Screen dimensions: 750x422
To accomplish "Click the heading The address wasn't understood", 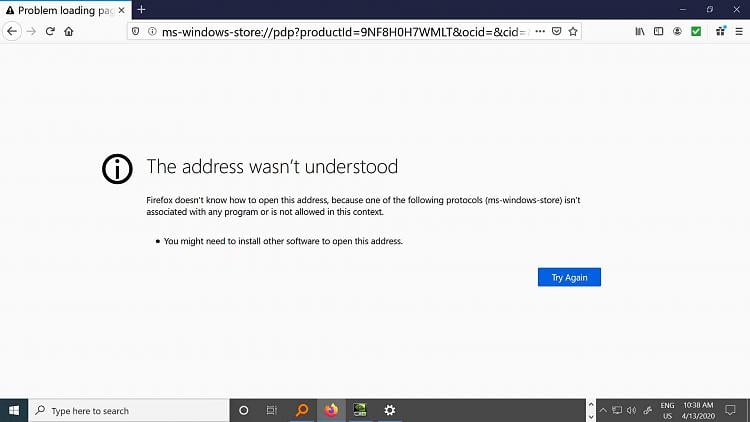I will 272,167.
